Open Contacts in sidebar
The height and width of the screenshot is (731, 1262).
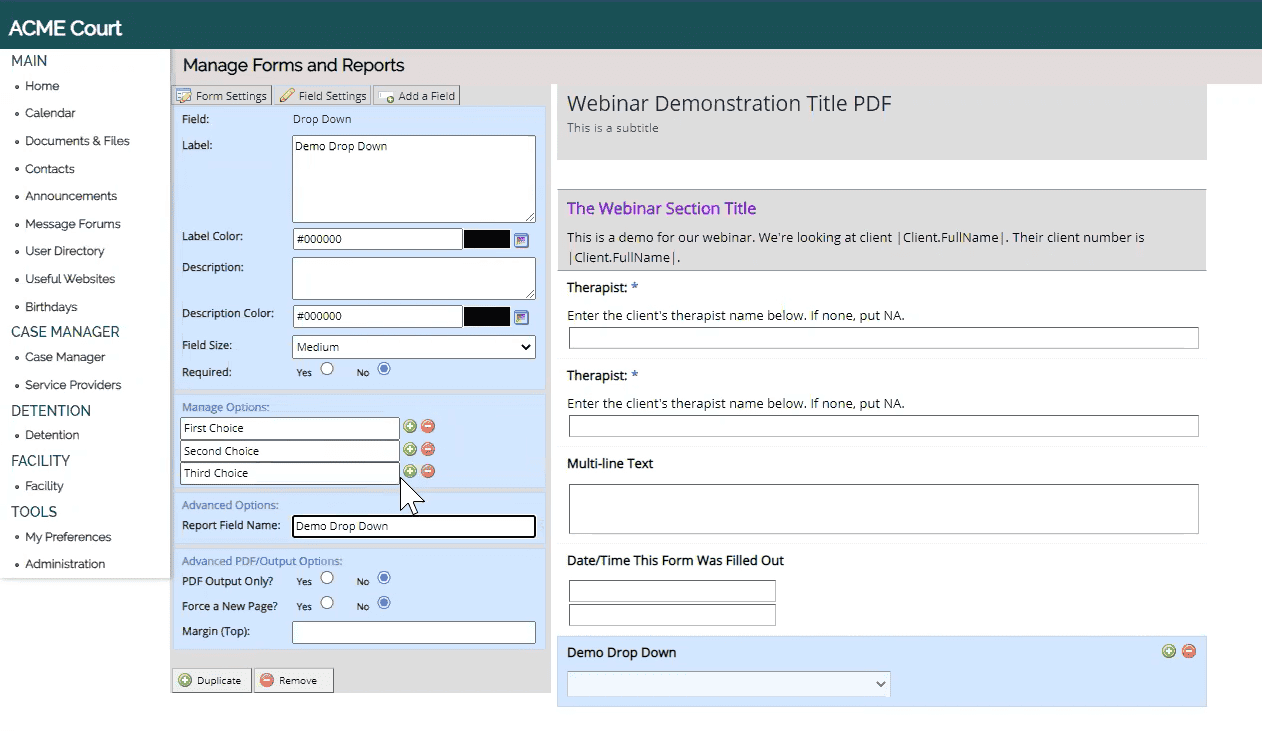click(50, 169)
